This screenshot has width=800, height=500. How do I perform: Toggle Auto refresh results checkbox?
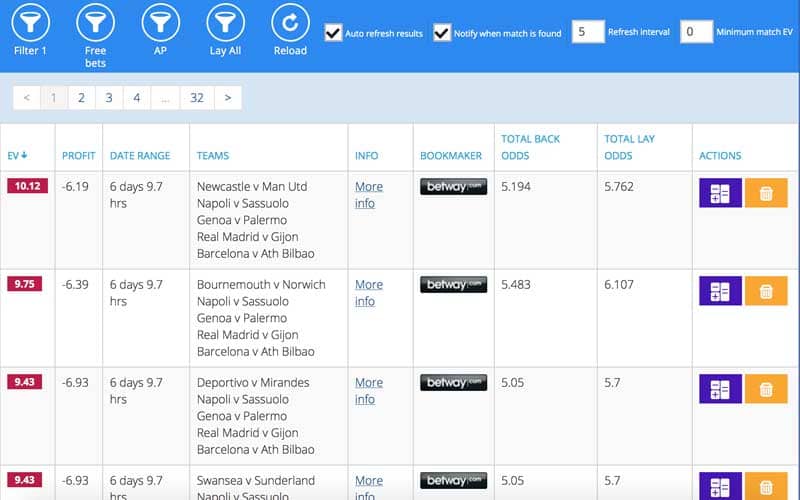point(333,33)
